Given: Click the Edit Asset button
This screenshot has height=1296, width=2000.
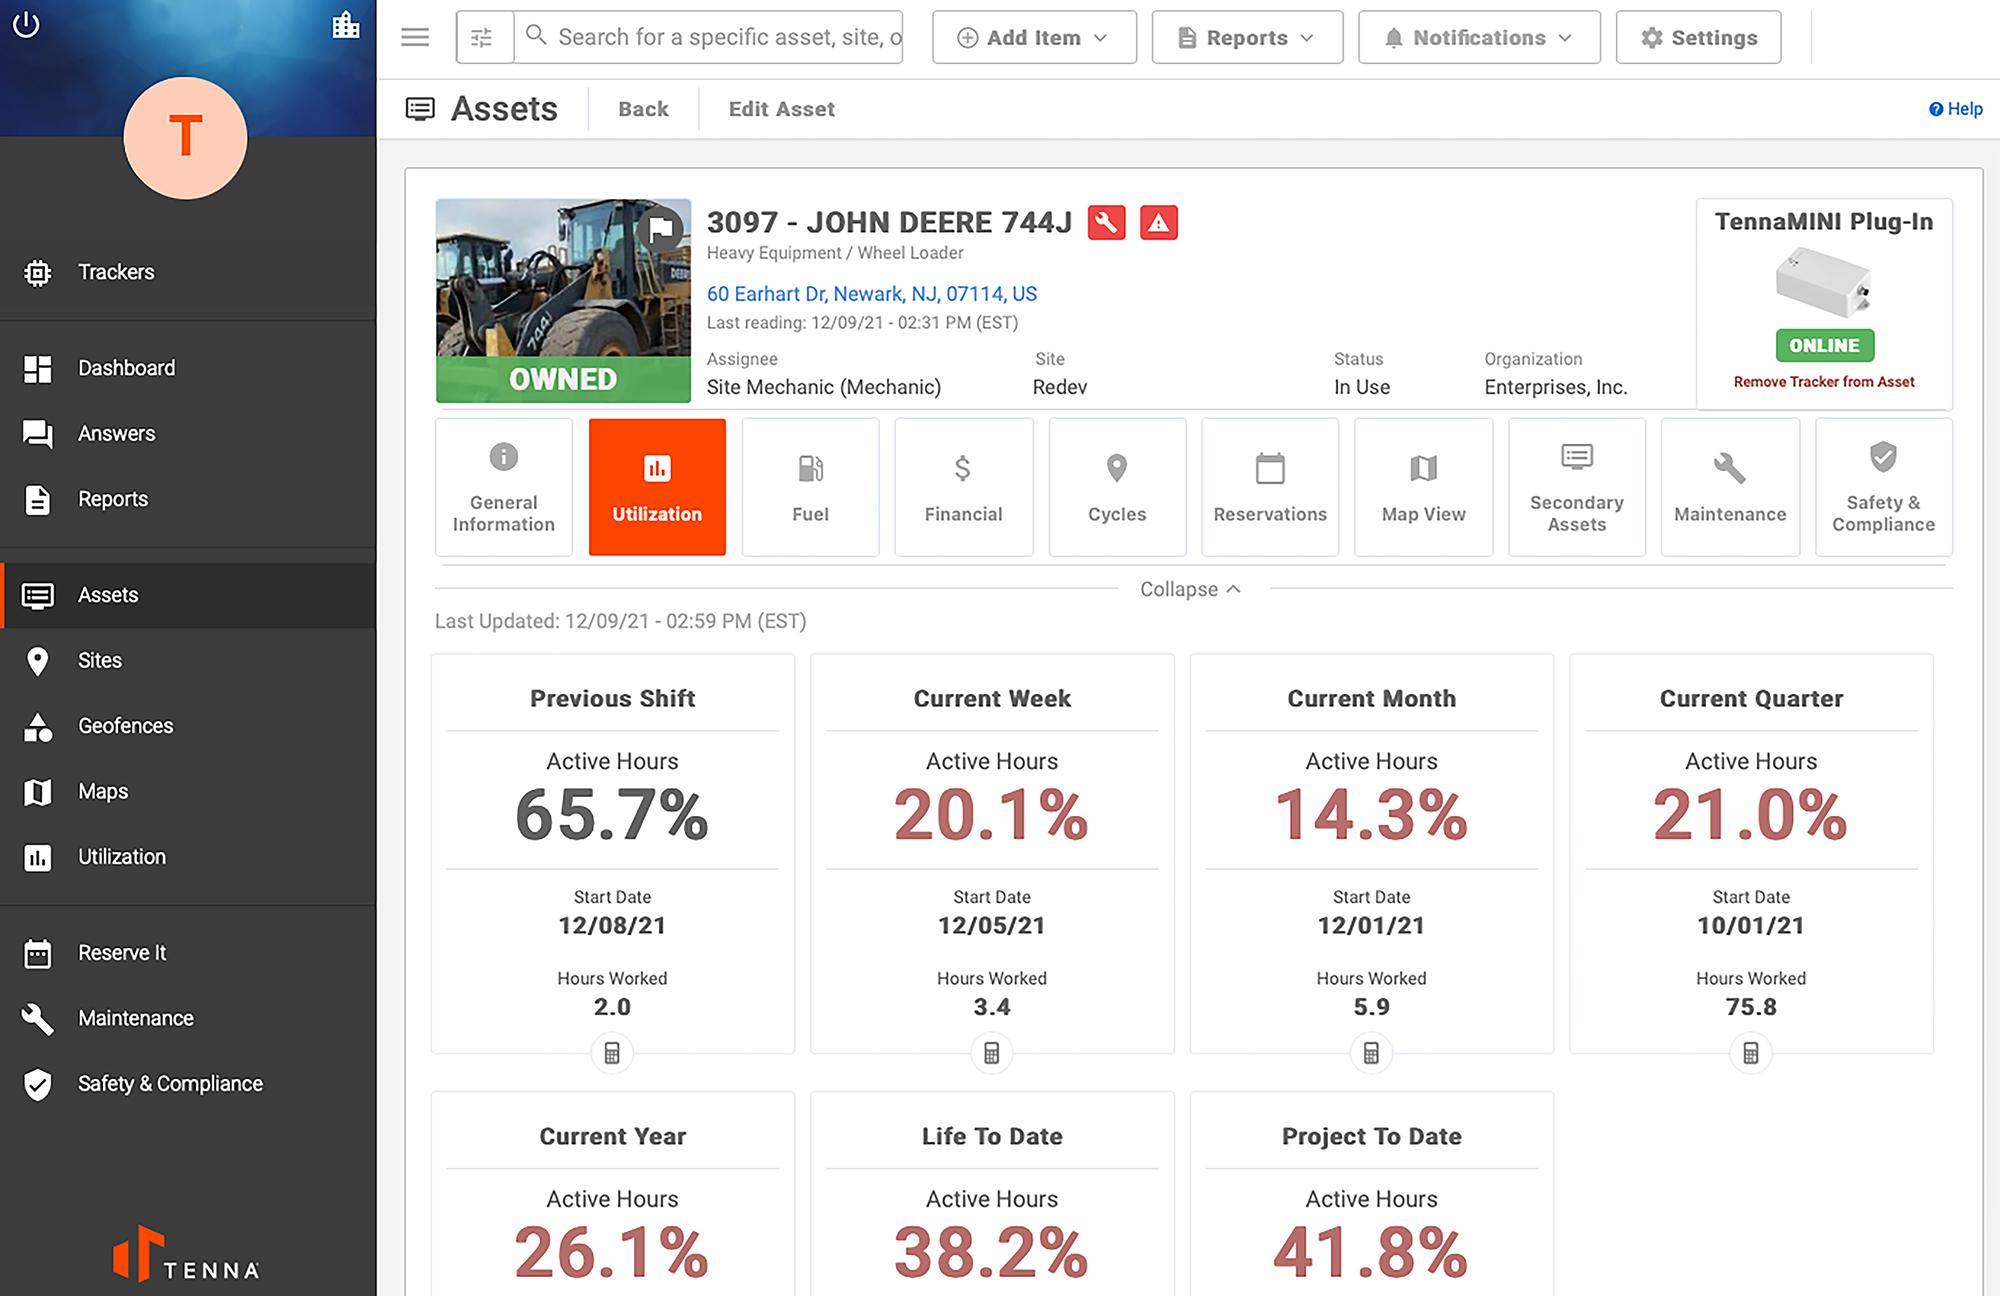Looking at the screenshot, I should tap(781, 109).
